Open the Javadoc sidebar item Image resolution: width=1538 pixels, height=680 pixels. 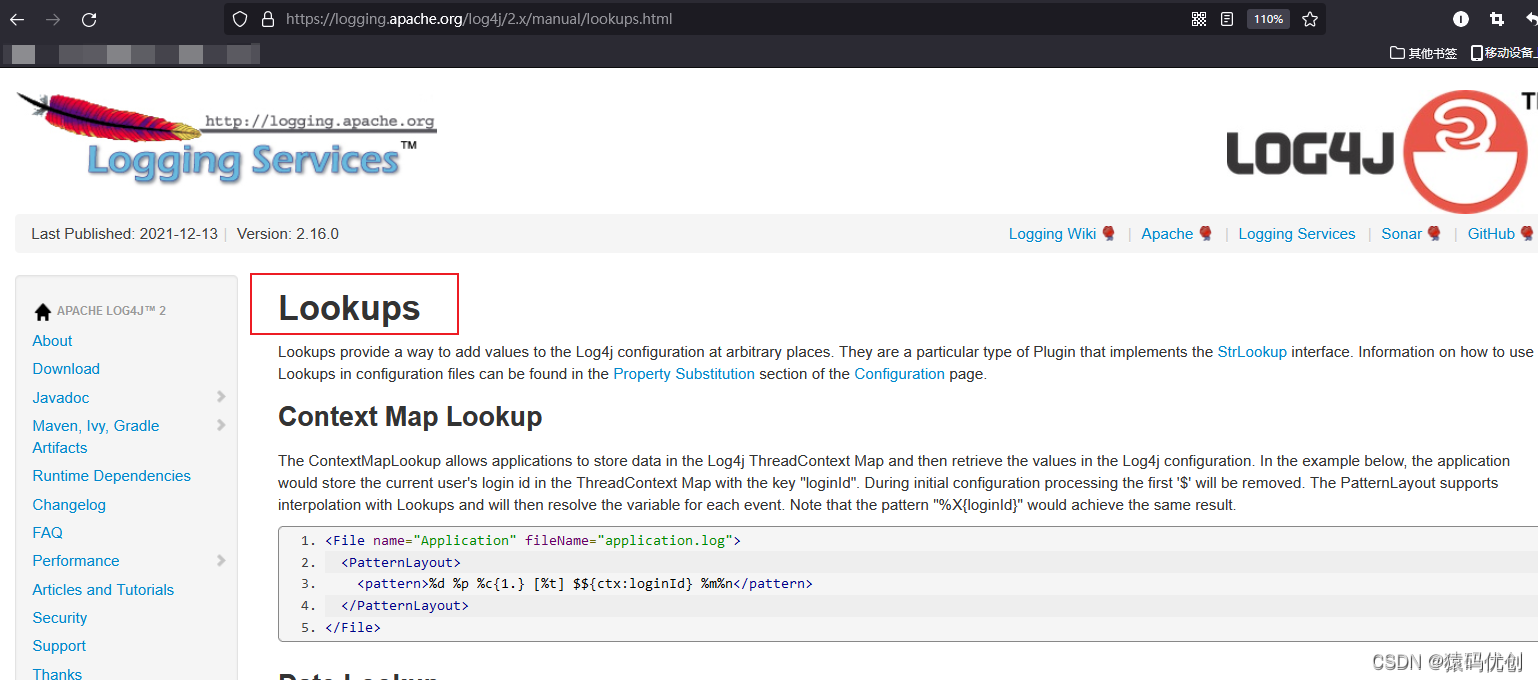pos(61,398)
